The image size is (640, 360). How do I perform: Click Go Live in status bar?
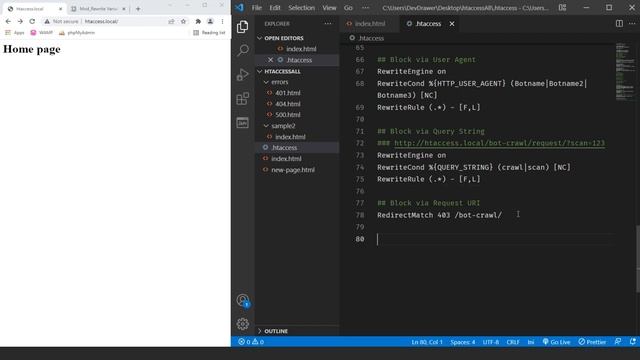[x=556, y=342]
